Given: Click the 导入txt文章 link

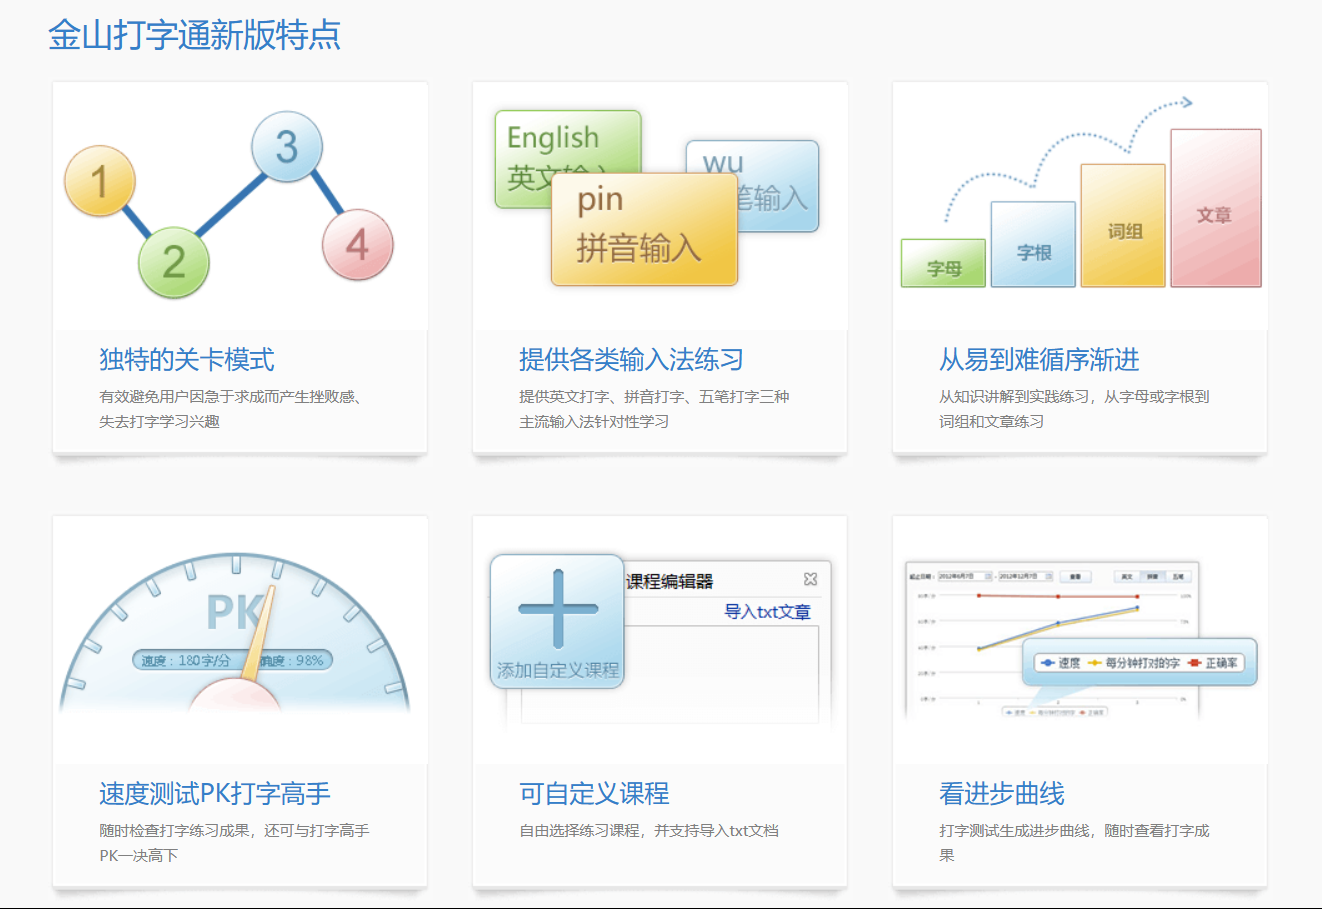Looking at the screenshot, I should pyautogui.click(x=767, y=612).
